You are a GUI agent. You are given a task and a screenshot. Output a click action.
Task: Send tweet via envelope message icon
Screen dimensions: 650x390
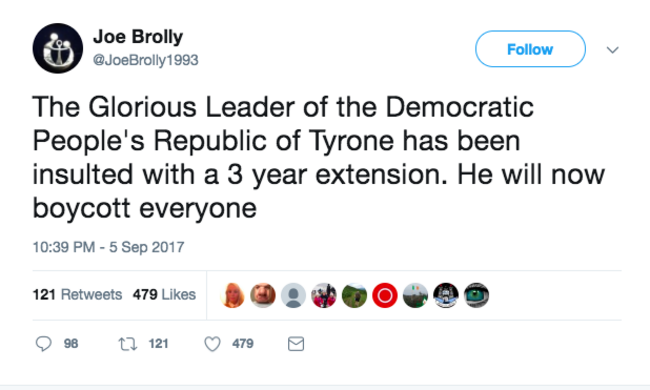[x=296, y=344]
